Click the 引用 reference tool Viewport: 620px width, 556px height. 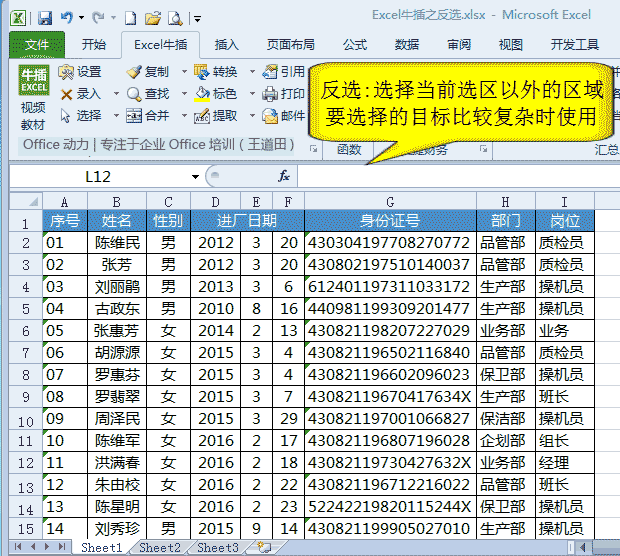pos(284,72)
